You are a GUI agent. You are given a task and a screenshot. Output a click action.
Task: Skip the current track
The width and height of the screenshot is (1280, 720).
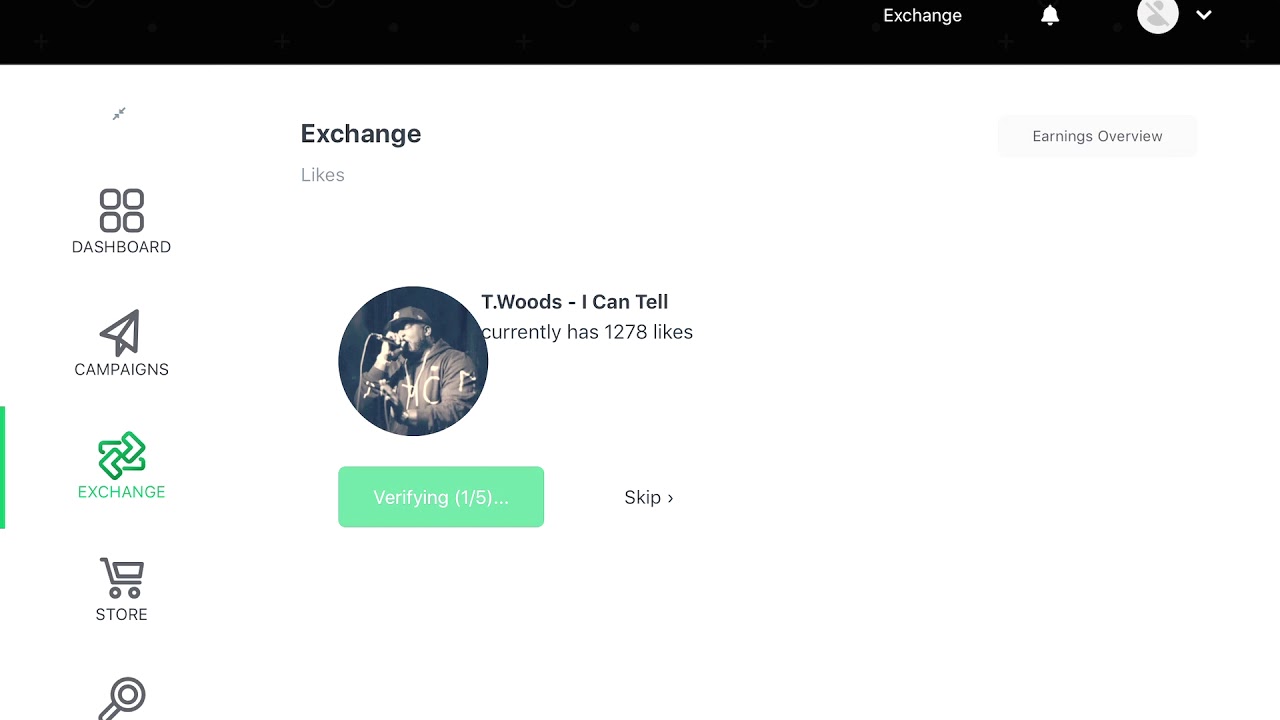(648, 497)
